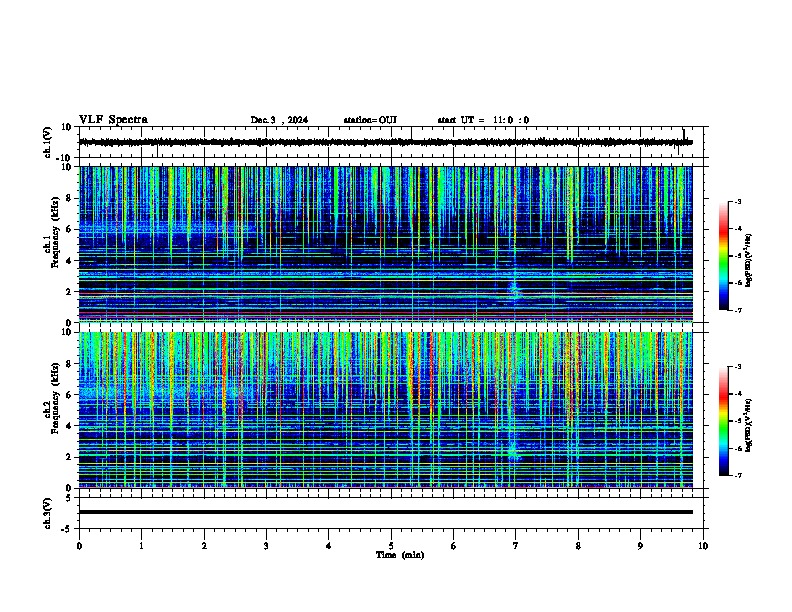Click the "8" tick on the time axis
Viewport: 792px width, 612px height.
tap(578, 546)
